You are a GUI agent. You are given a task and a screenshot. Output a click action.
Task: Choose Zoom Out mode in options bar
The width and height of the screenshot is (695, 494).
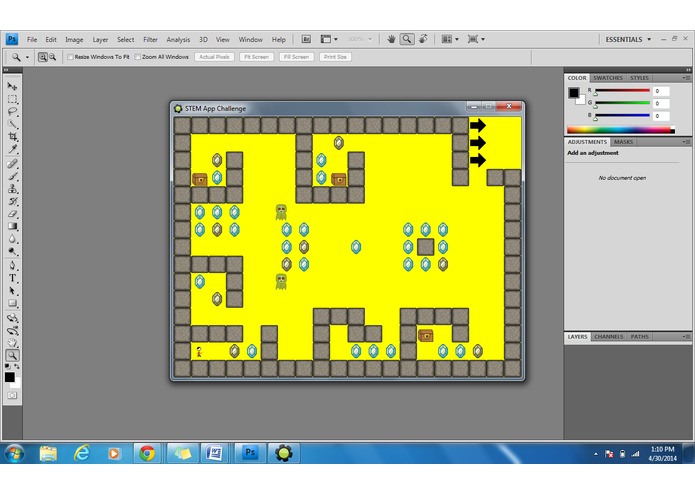[52, 57]
